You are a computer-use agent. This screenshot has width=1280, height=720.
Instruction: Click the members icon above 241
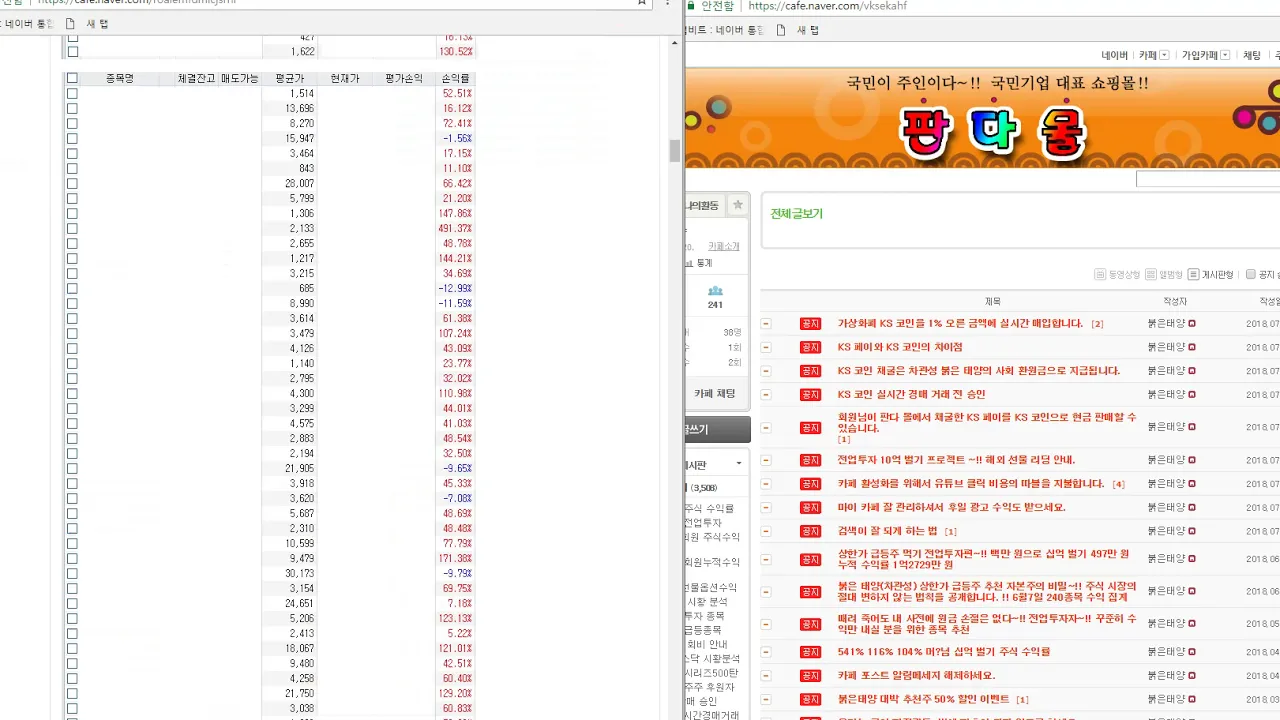715,291
